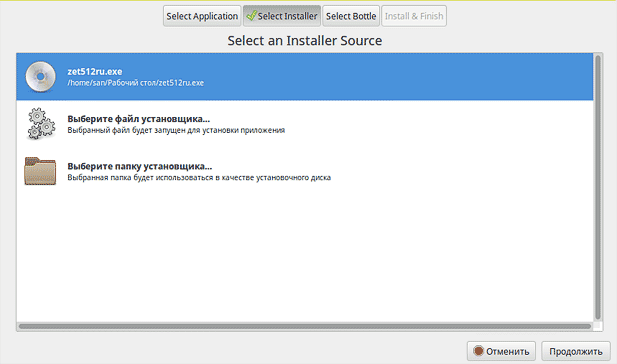Viewport: 617px width, 364px height.
Task: Select the zet512ru.exe installer entry
Action: point(305,77)
